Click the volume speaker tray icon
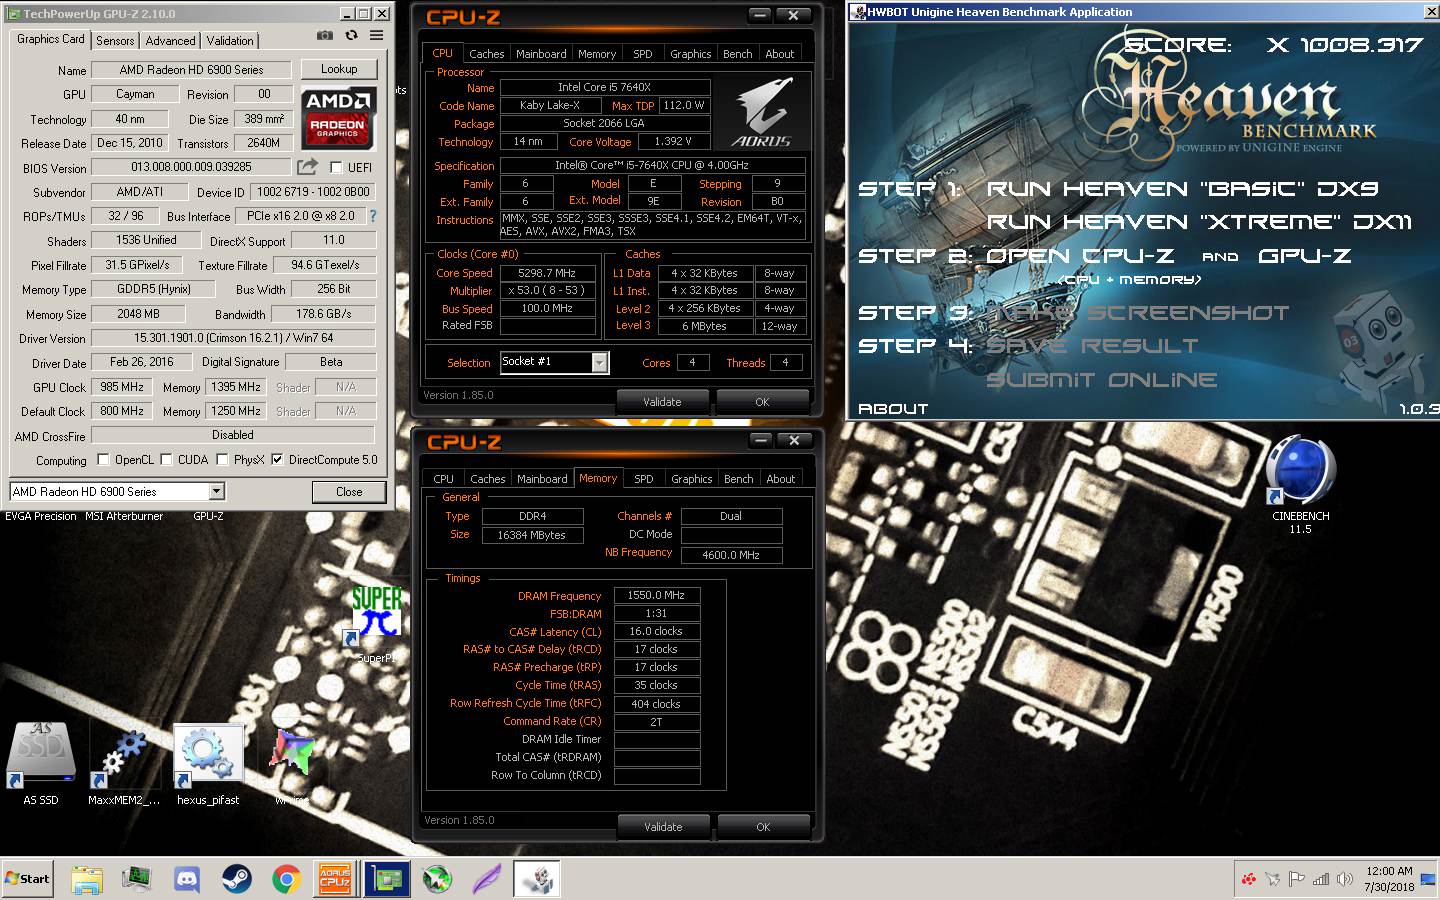 click(x=1345, y=879)
